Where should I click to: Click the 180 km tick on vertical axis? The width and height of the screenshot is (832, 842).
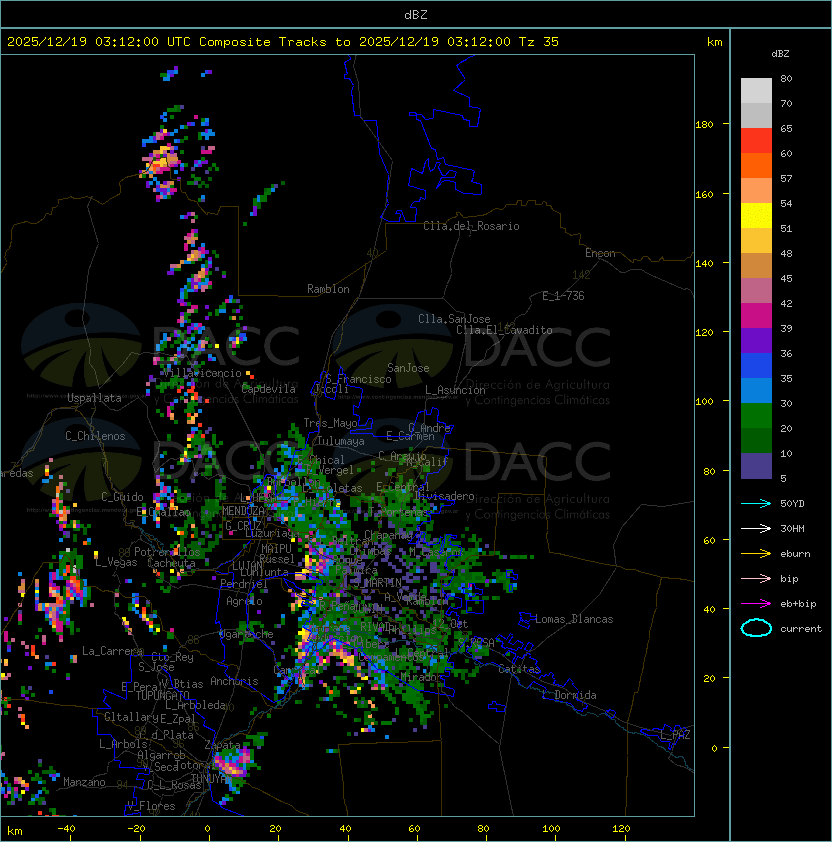[x=705, y=125]
